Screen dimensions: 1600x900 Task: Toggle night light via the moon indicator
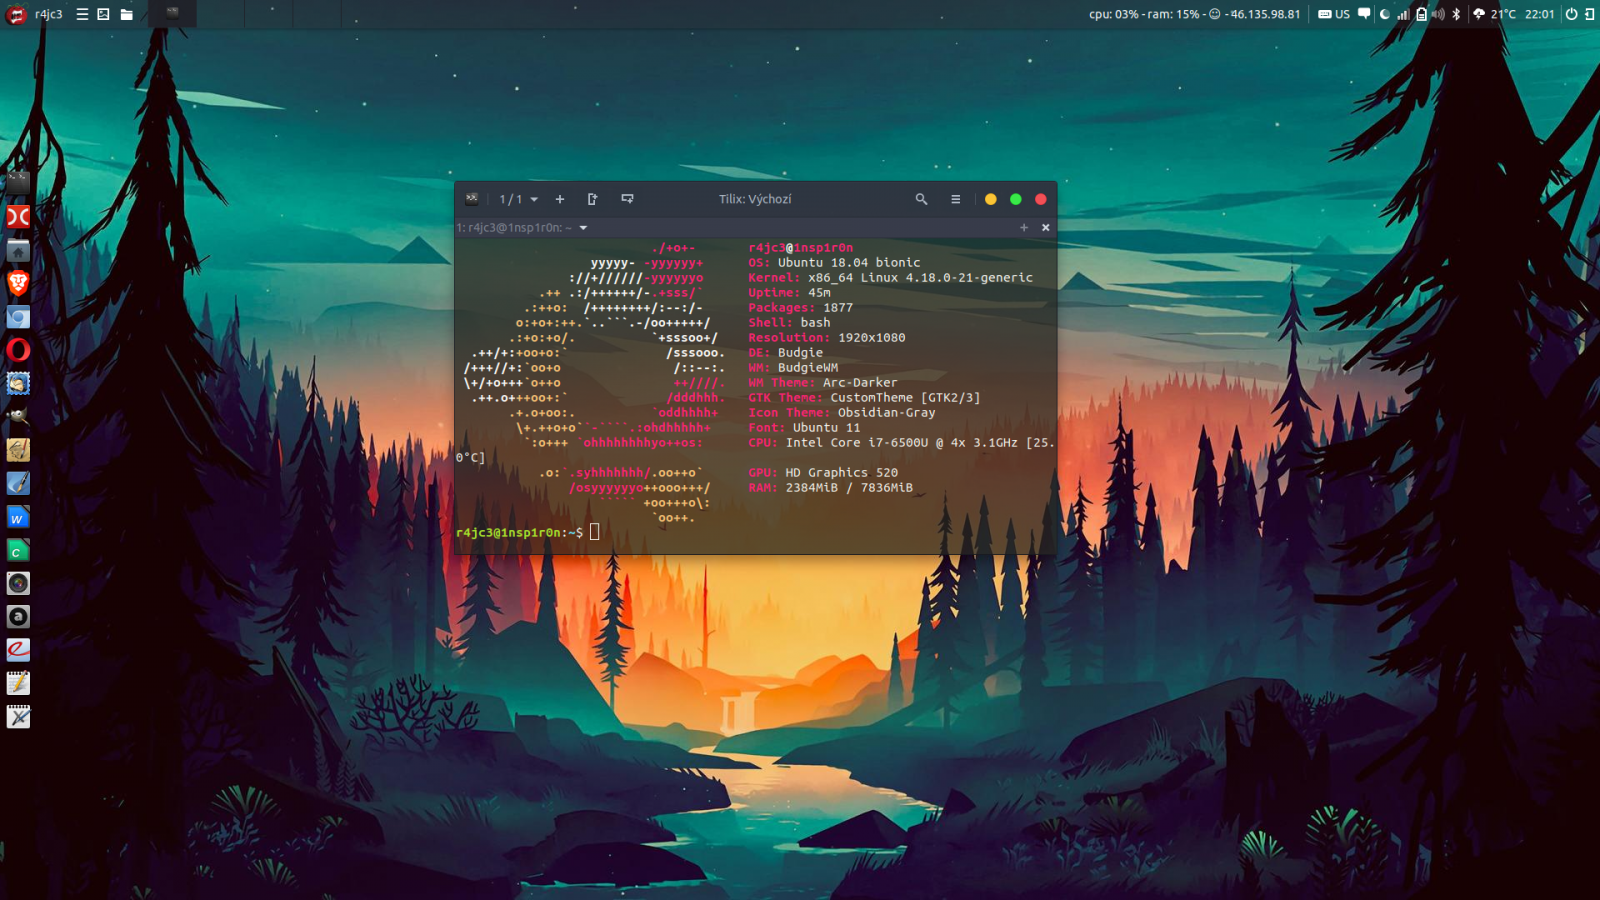coord(1385,15)
